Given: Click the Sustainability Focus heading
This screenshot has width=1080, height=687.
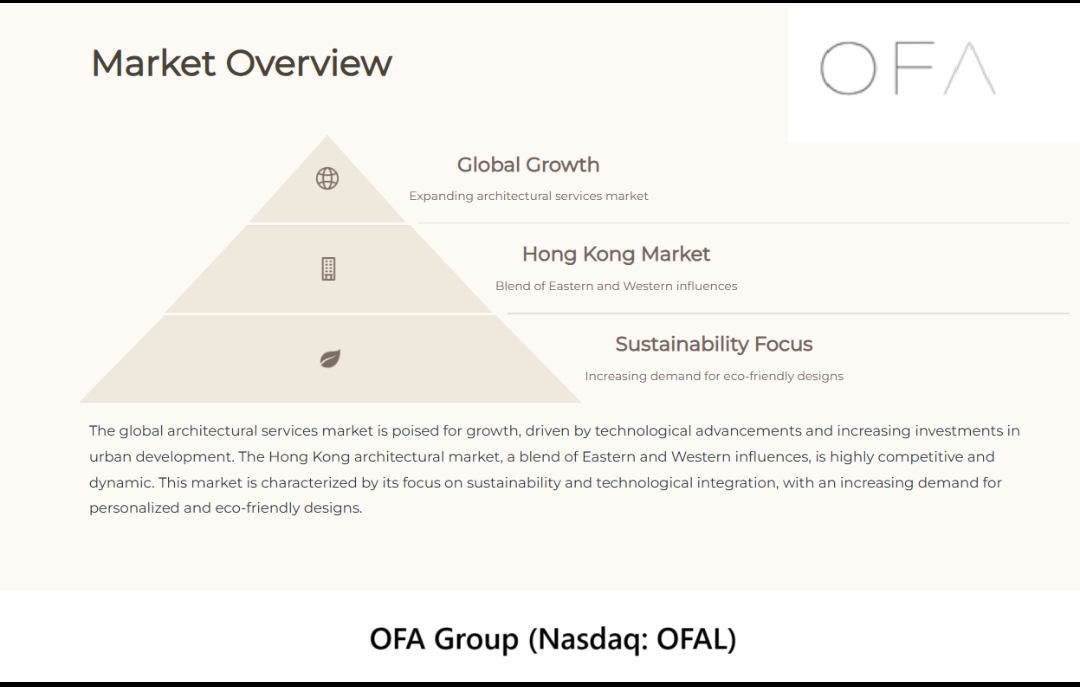Looking at the screenshot, I should 714,344.
